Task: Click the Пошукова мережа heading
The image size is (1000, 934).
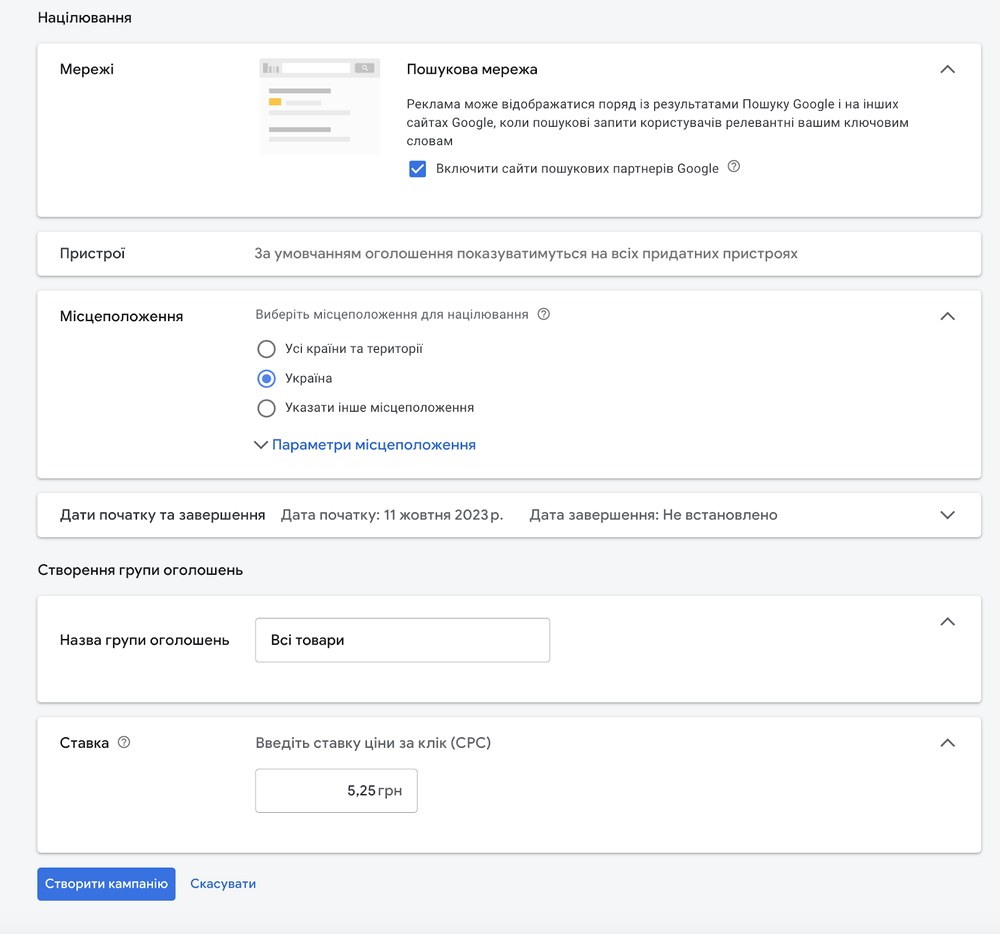Action: pyautogui.click(x=472, y=69)
